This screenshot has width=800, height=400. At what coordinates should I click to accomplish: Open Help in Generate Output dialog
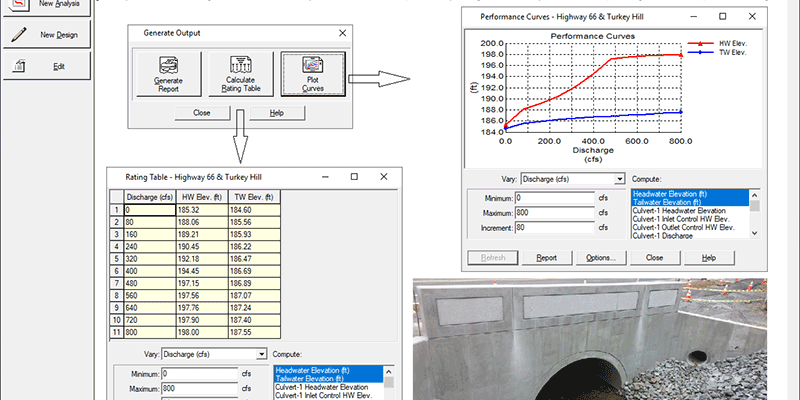tap(277, 113)
